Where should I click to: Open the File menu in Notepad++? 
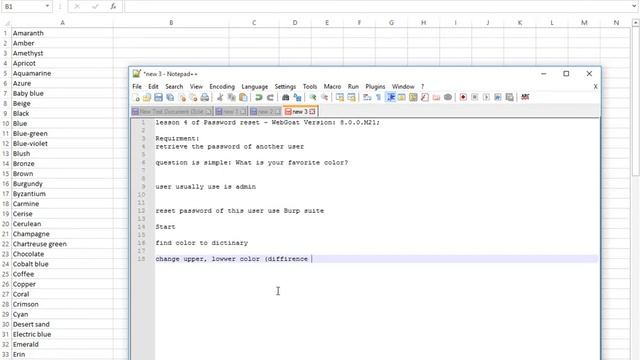pyautogui.click(x=137, y=87)
